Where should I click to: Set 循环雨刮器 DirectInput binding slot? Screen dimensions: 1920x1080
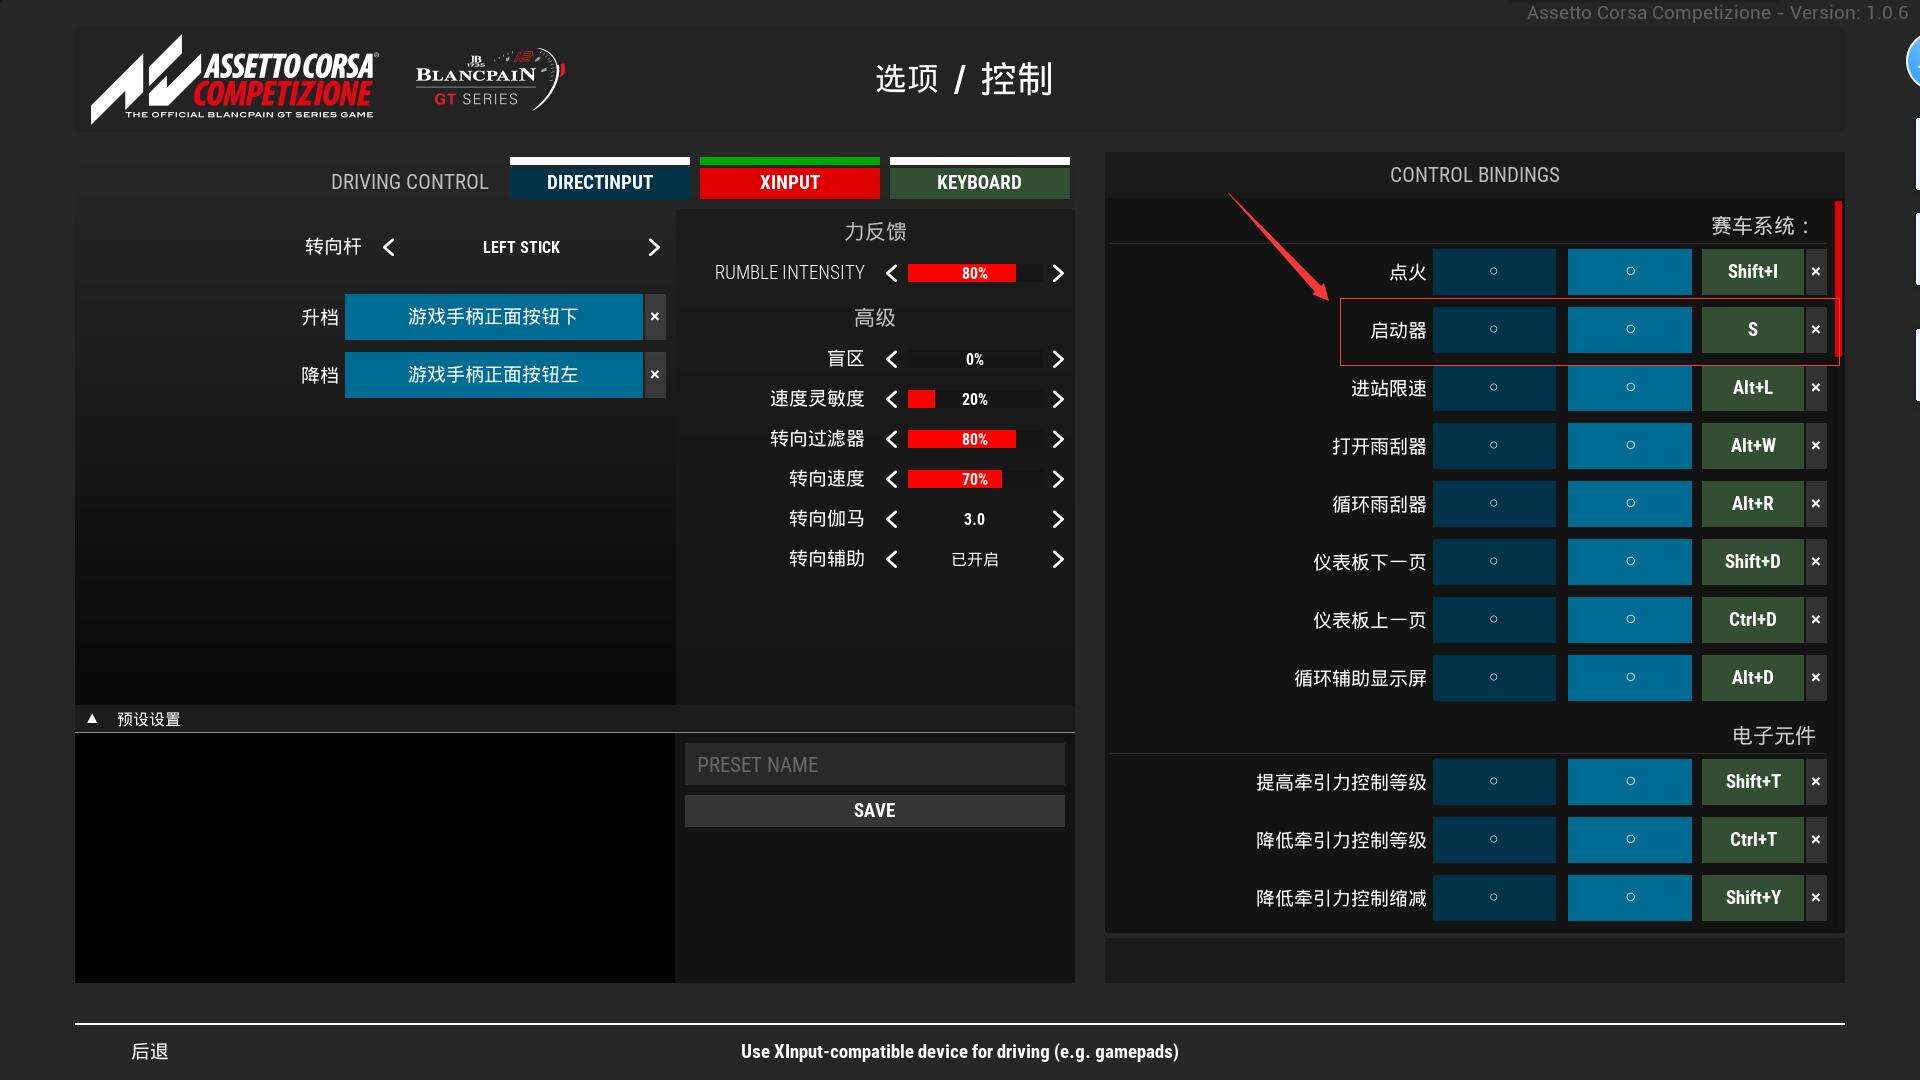tap(1494, 504)
